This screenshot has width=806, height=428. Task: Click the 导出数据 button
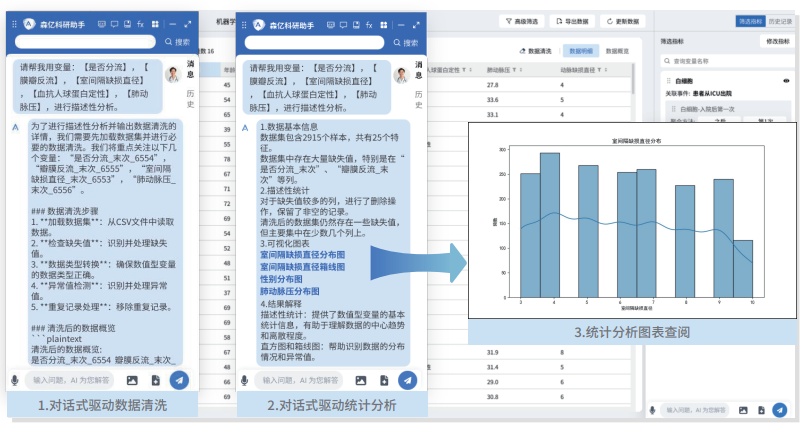click(x=572, y=21)
